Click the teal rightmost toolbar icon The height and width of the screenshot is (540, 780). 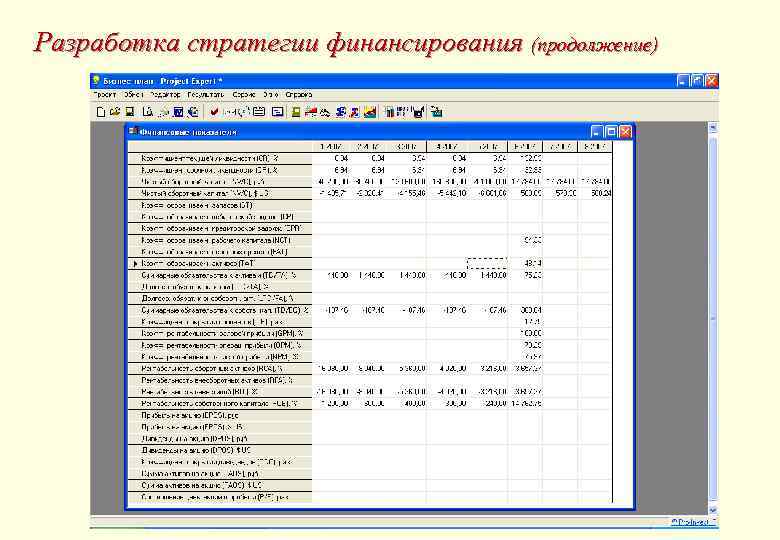(x=436, y=112)
